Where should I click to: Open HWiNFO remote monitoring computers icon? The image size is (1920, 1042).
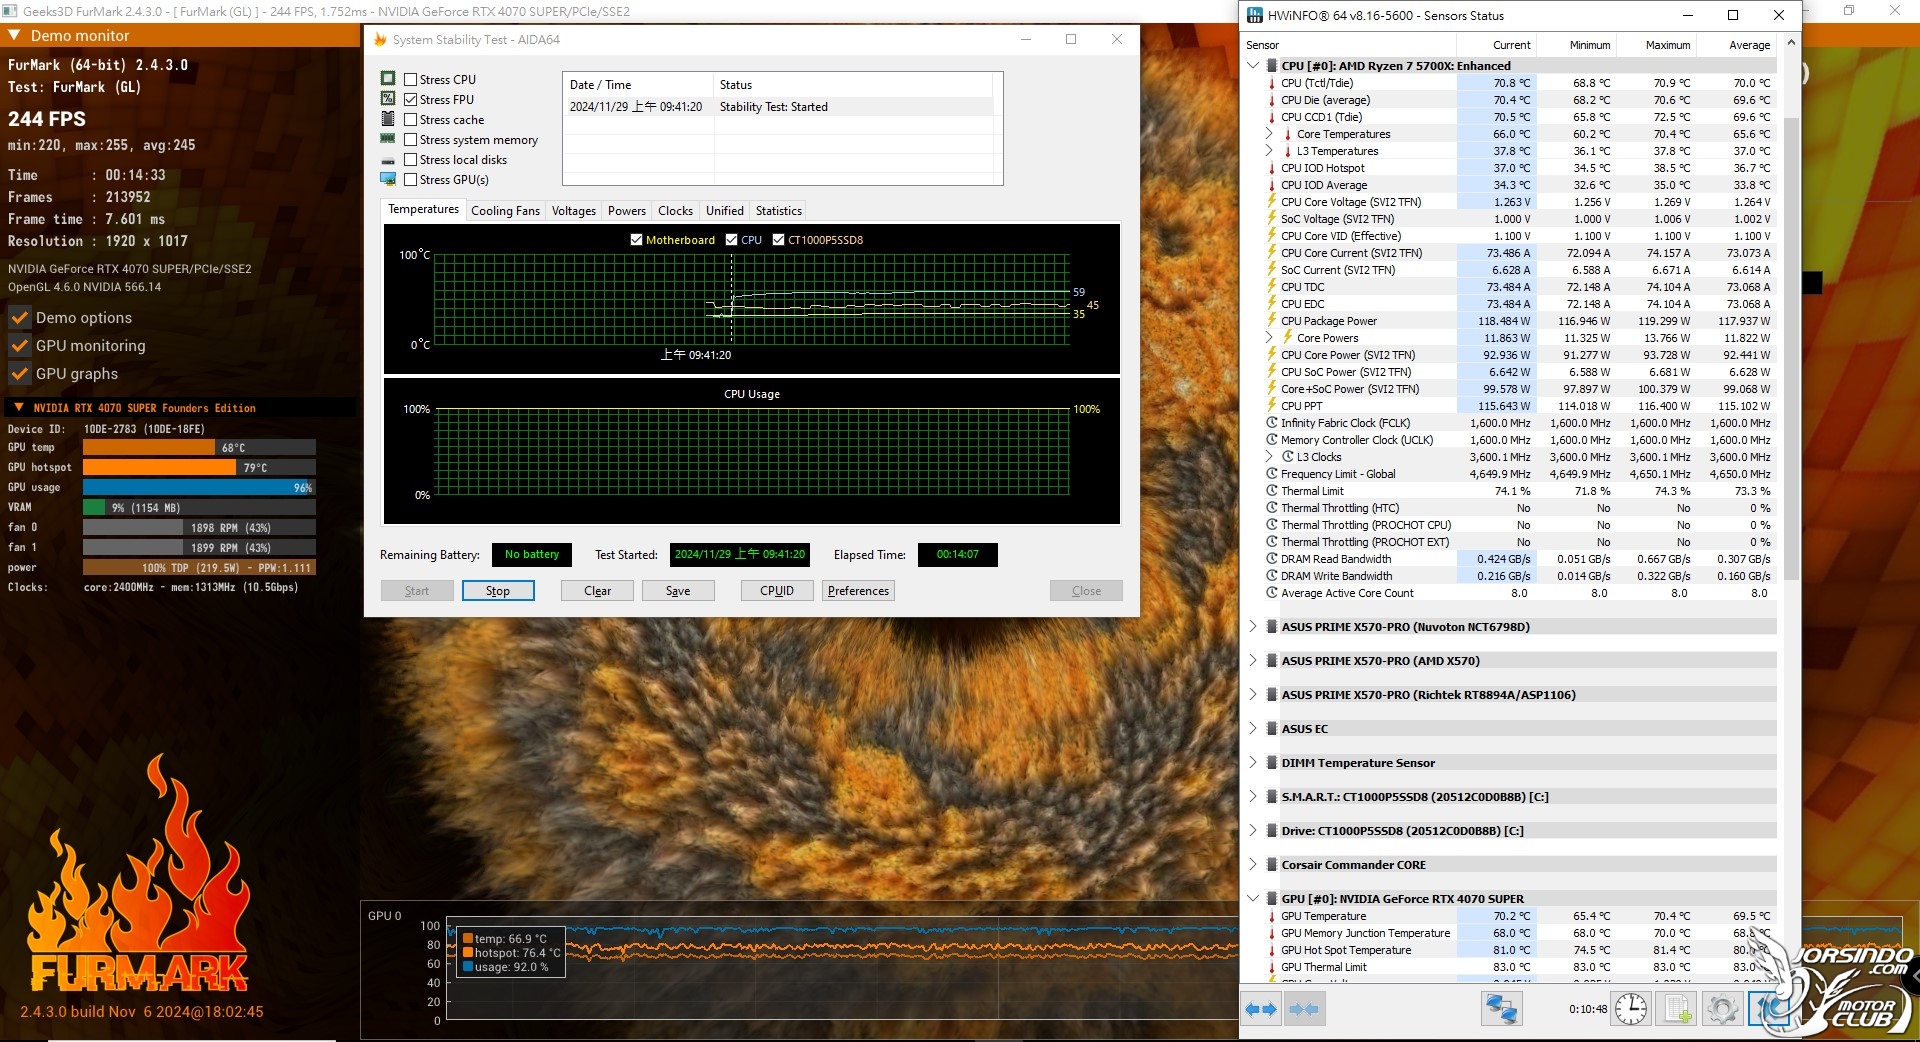tap(1501, 1009)
